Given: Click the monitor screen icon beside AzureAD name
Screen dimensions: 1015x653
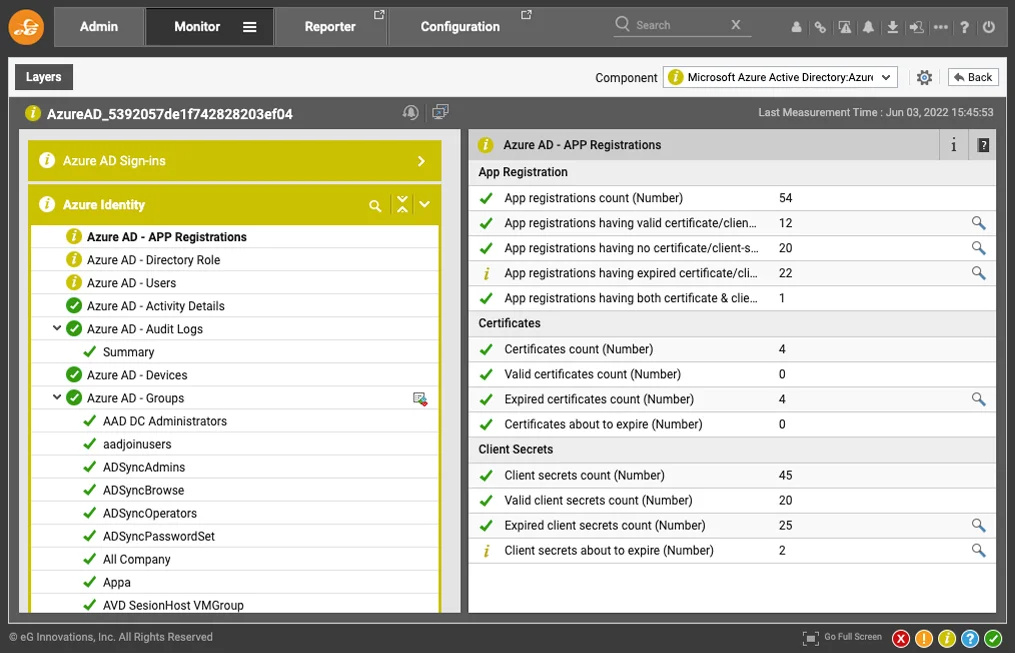Looking at the screenshot, I should [x=440, y=112].
